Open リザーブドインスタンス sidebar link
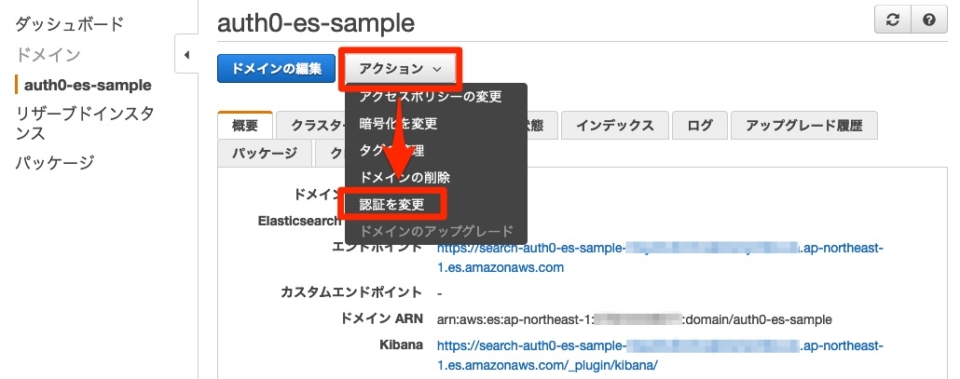This screenshot has height=379, width=960. (x=84, y=123)
